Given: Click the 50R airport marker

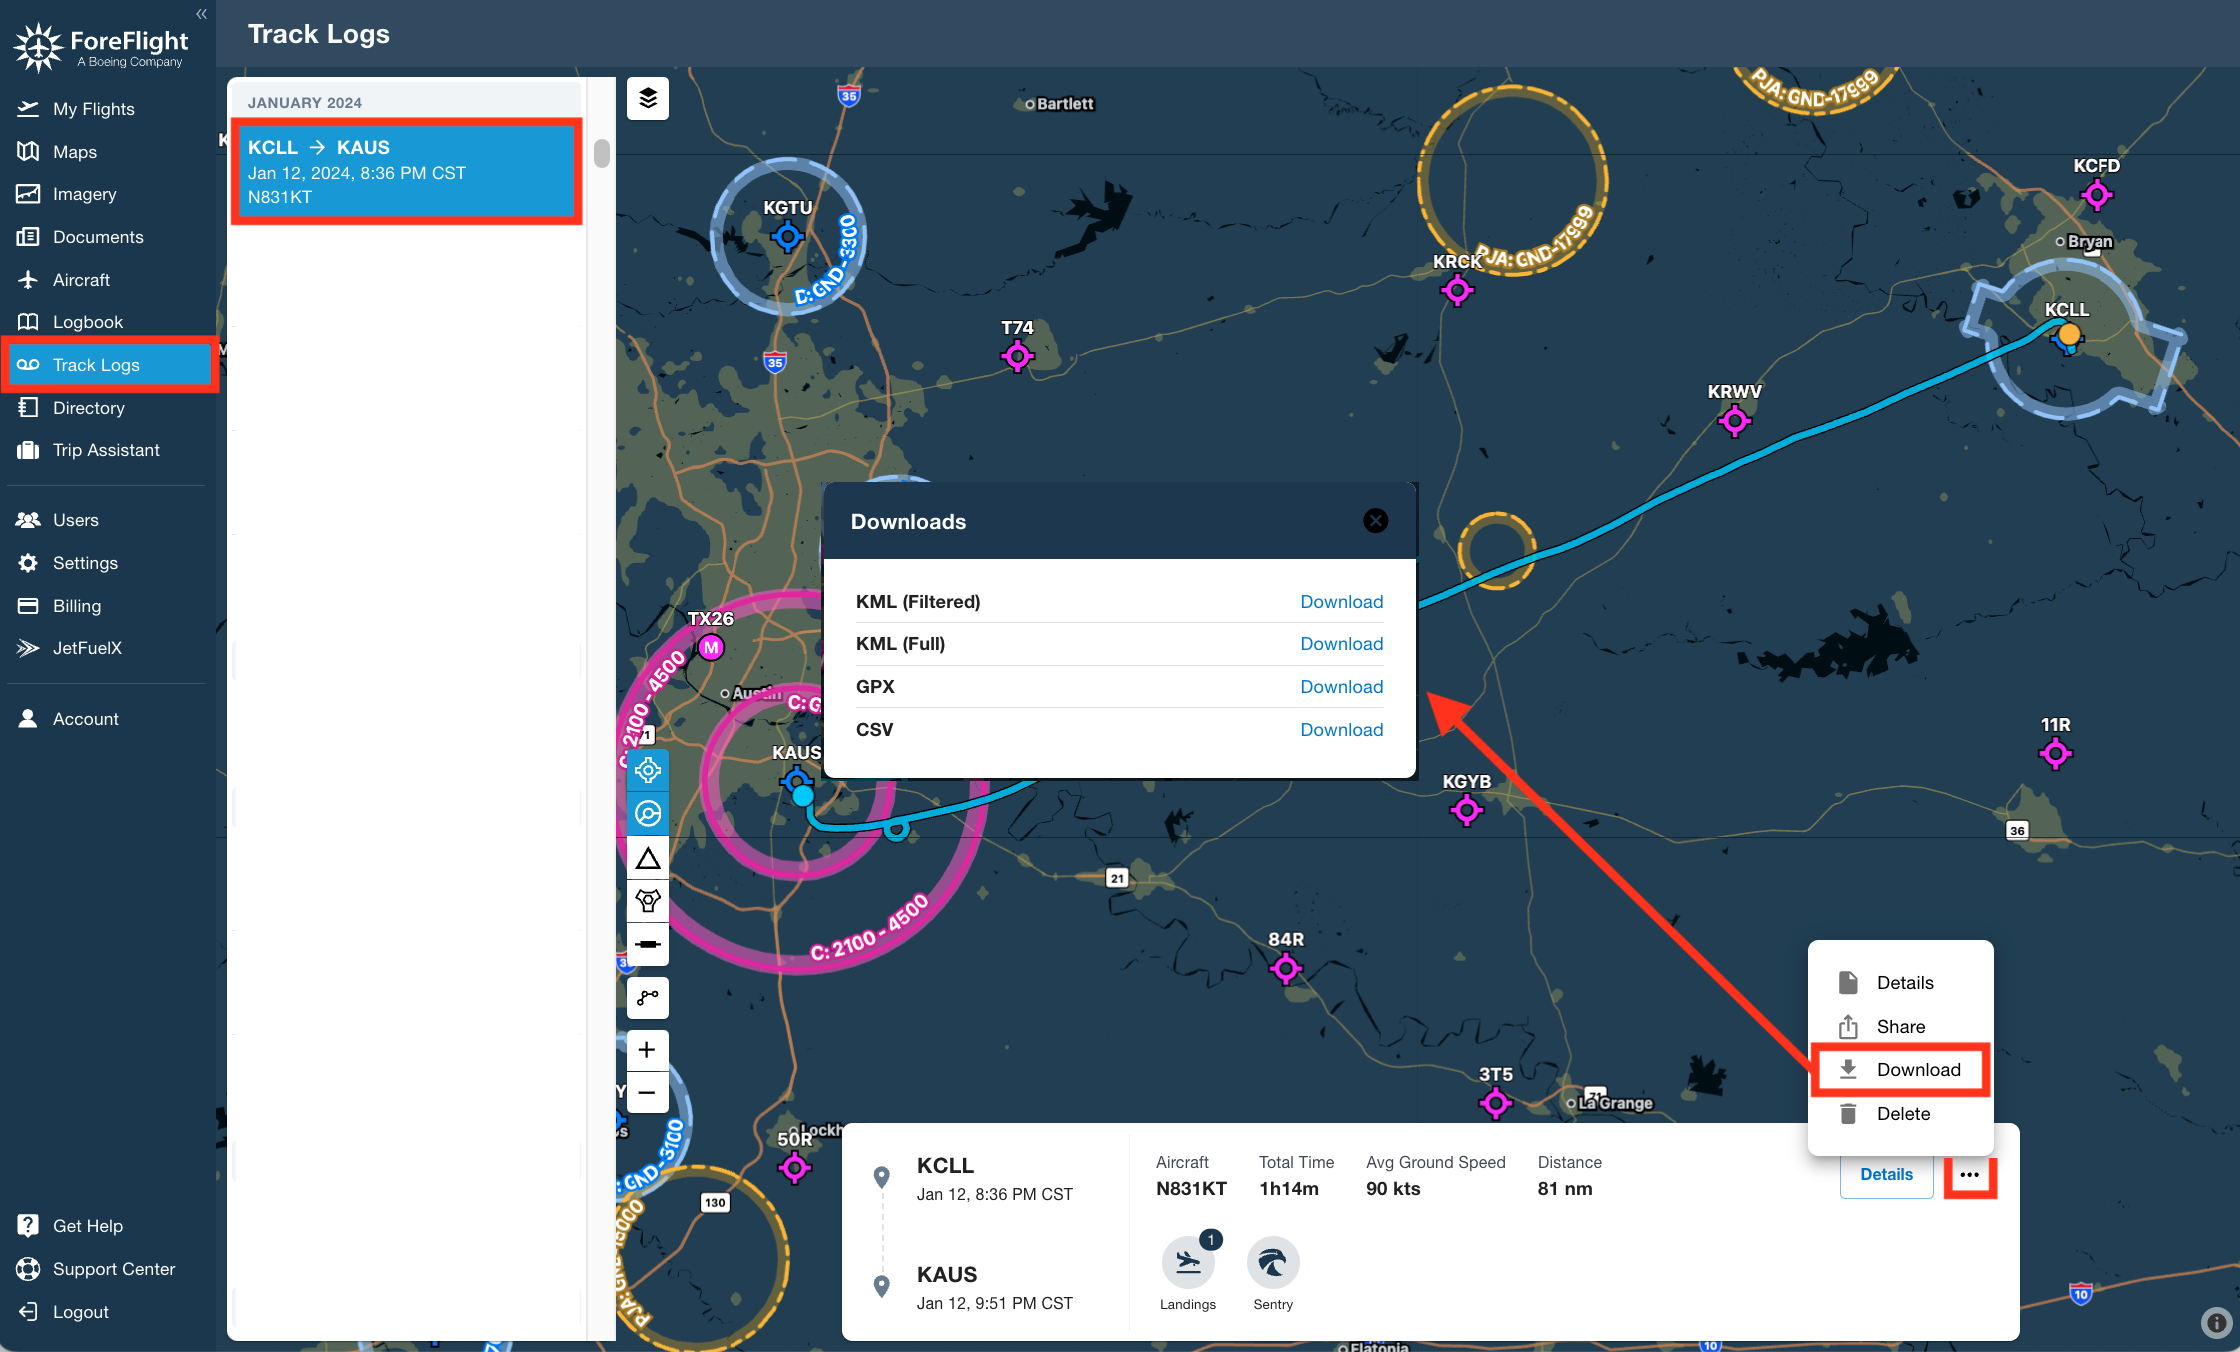Looking at the screenshot, I should pyautogui.click(x=795, y=1167).
